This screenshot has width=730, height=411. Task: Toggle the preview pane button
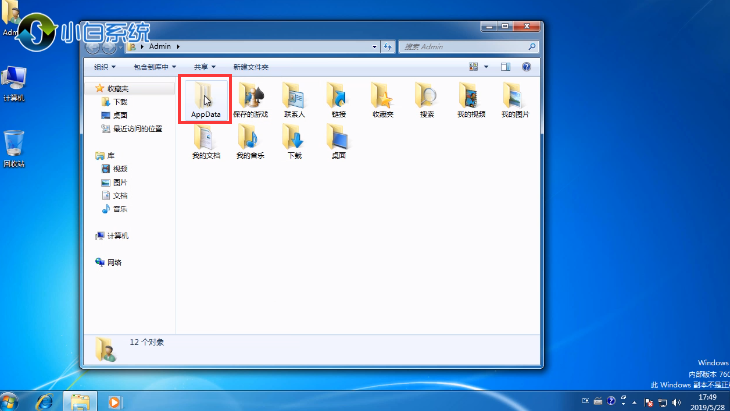[x=506, y=66]
